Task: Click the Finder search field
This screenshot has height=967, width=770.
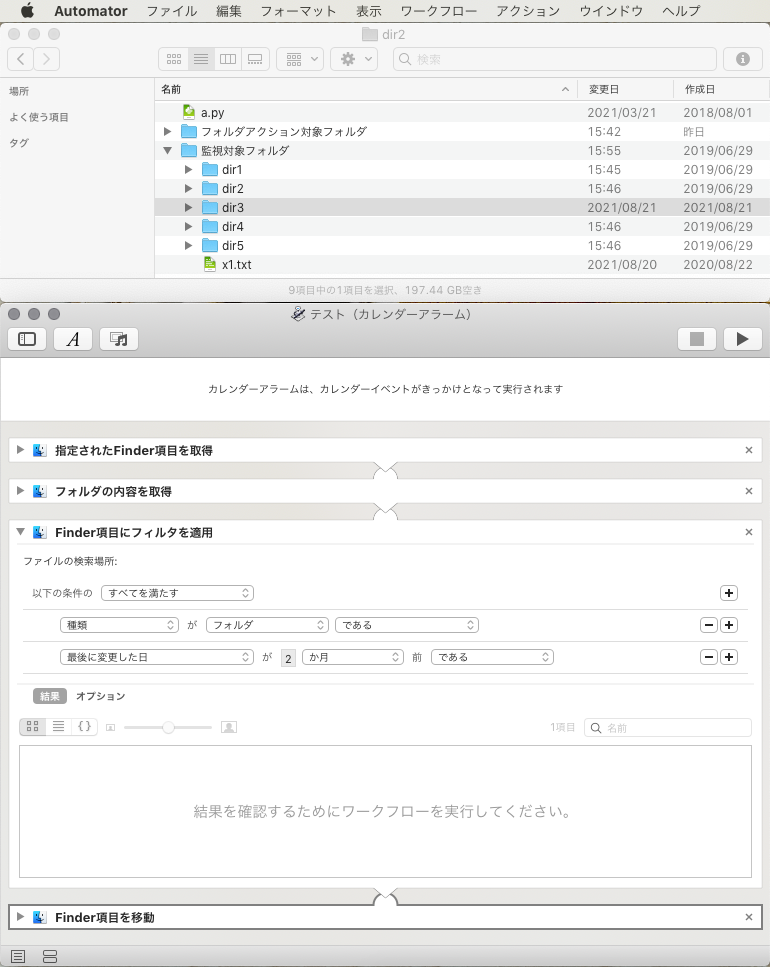Action: click(x=555, y=59)
